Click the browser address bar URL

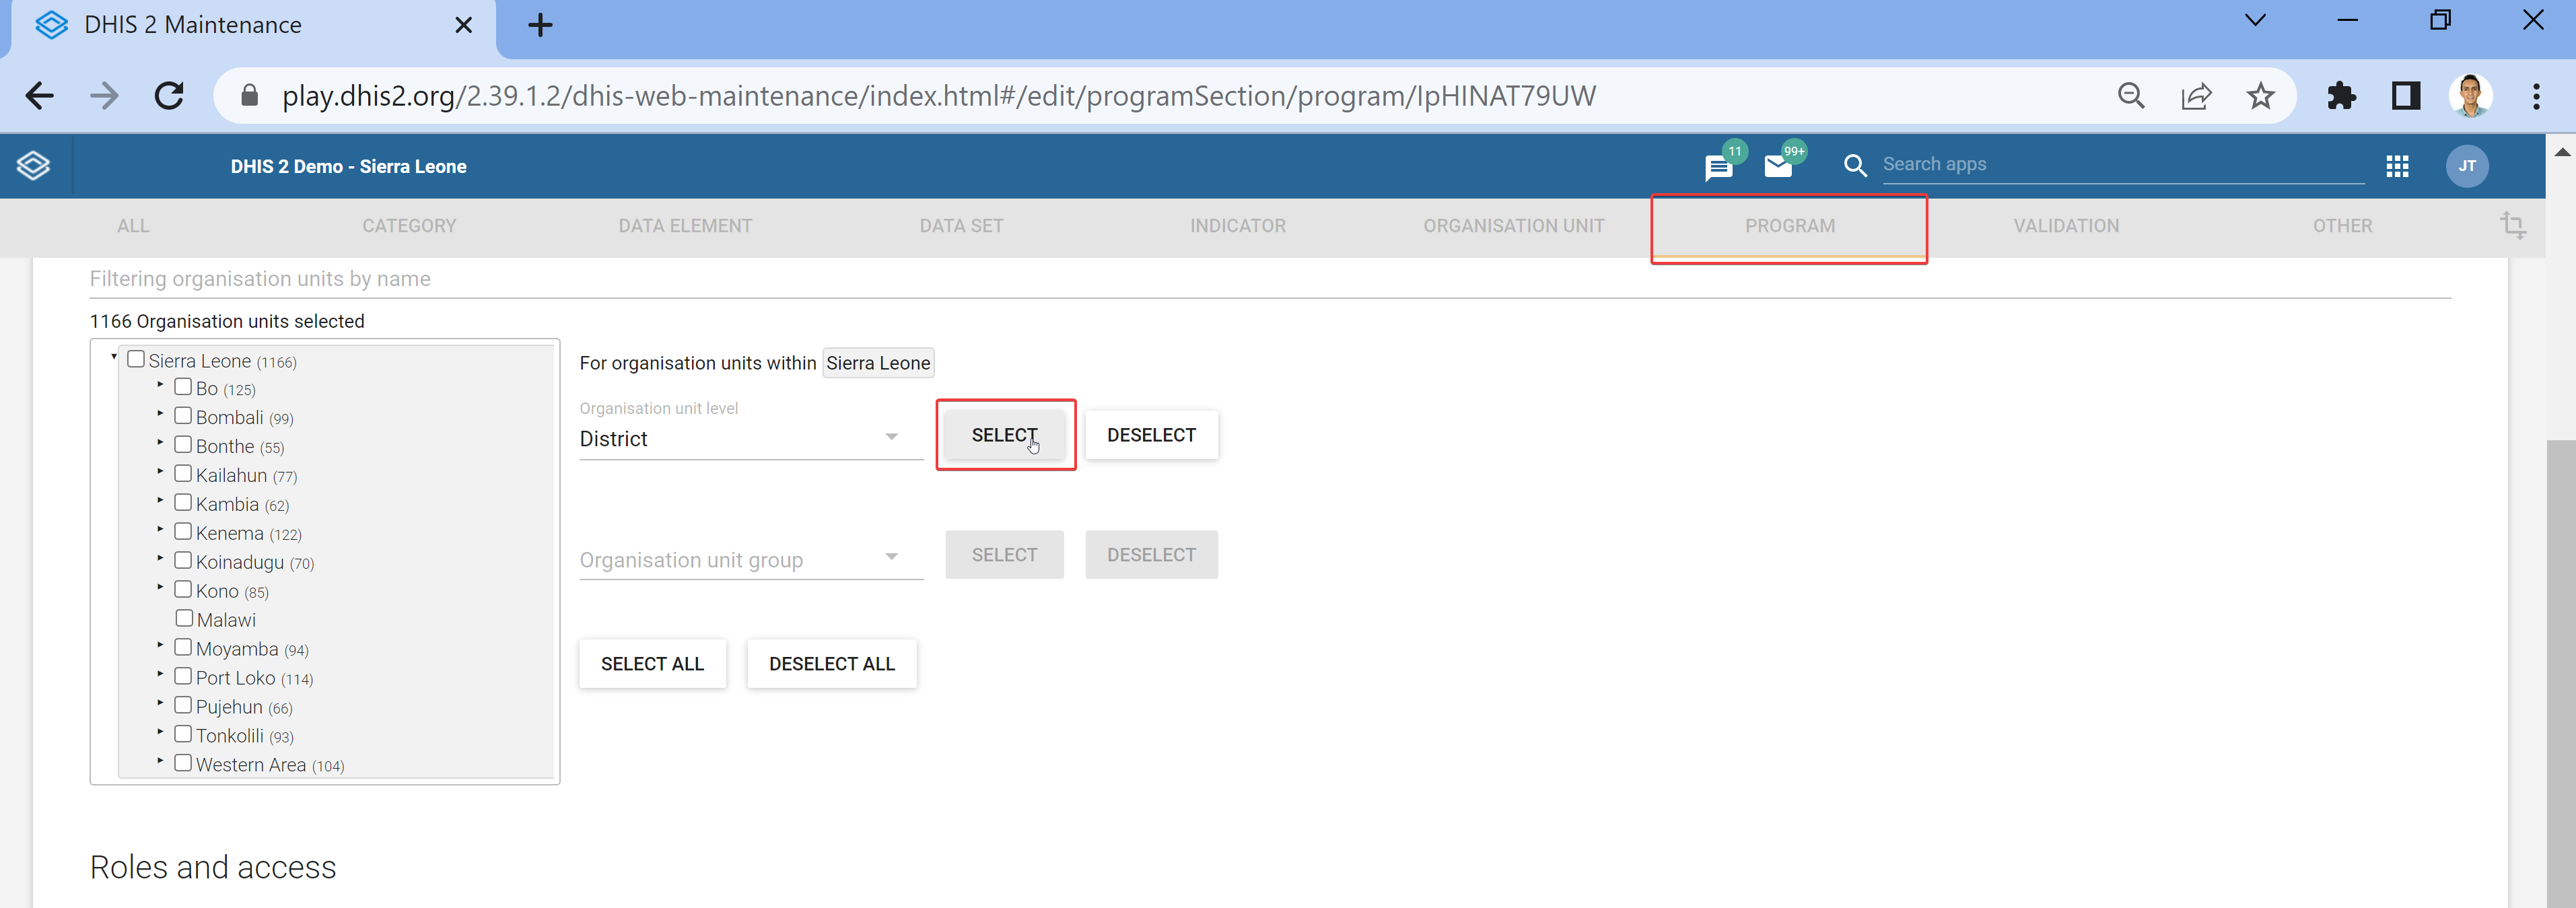pos(938,96)
